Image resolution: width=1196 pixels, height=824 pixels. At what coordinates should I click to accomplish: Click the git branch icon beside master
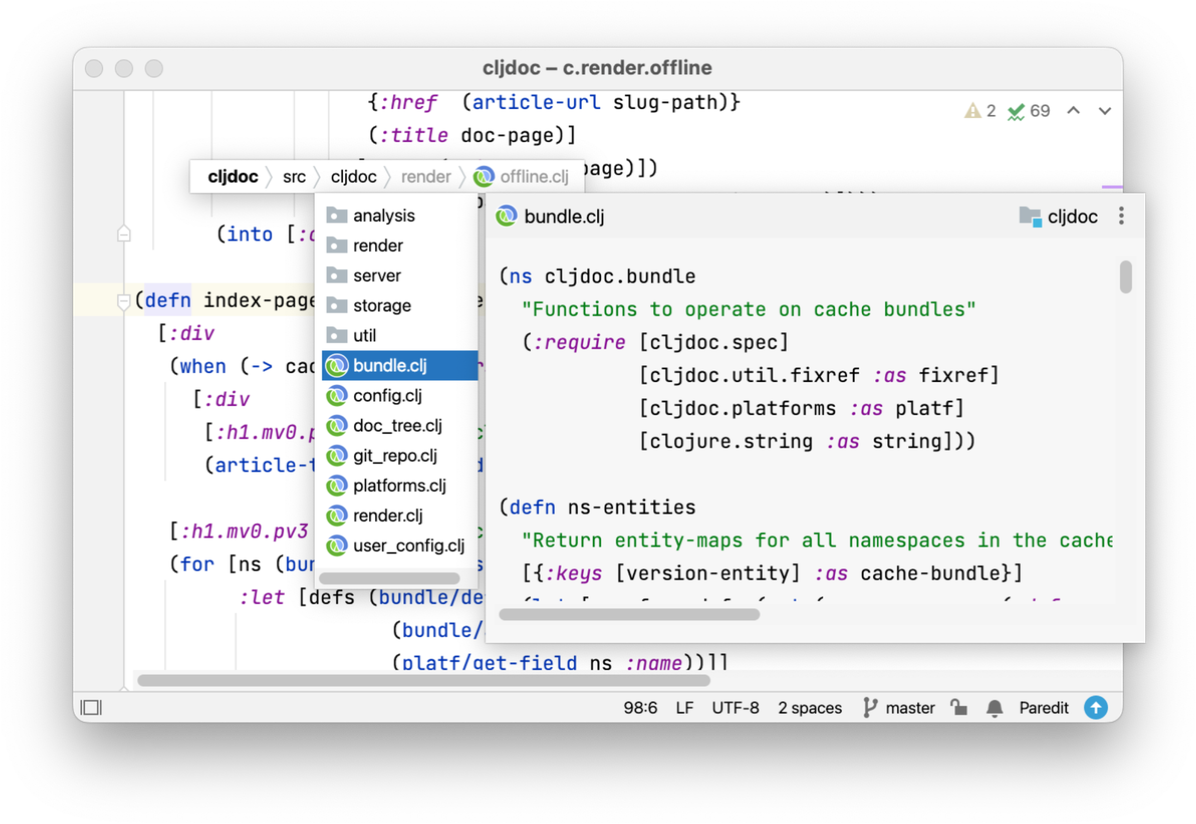(870, 708)
